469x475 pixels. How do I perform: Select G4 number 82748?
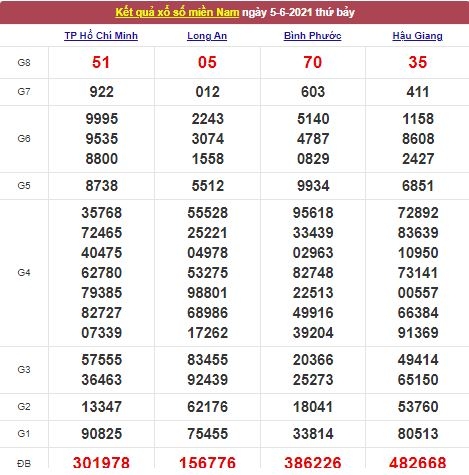313,273
